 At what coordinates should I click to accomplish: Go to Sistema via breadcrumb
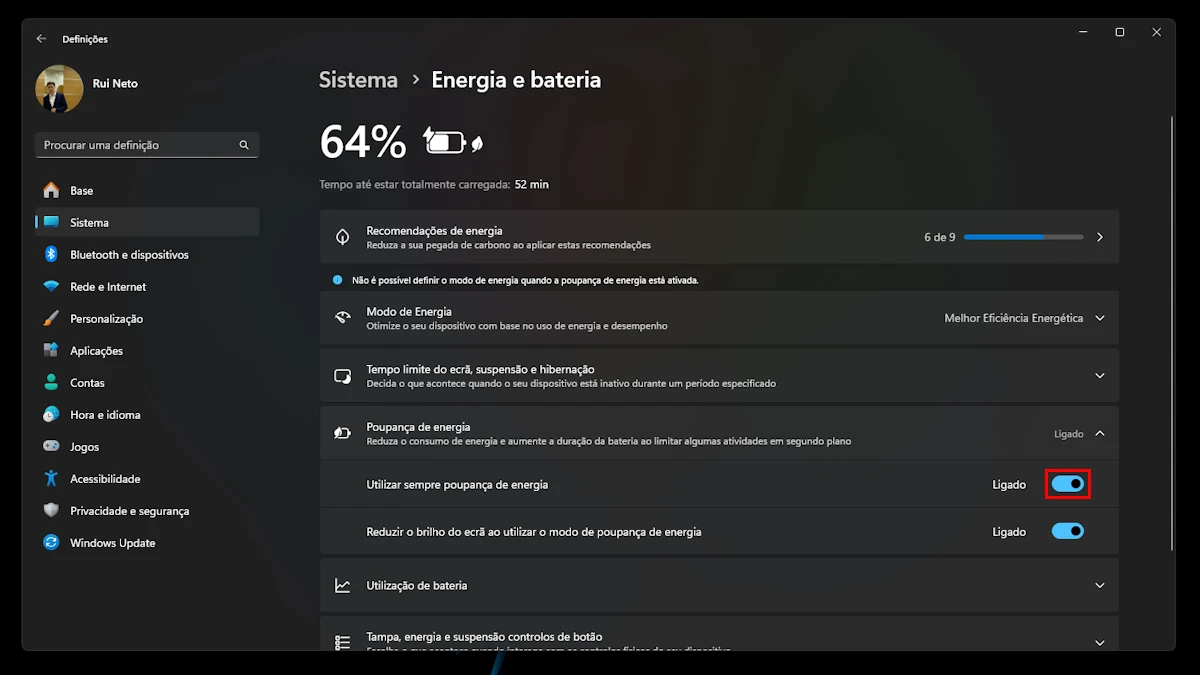pos(358,80)
